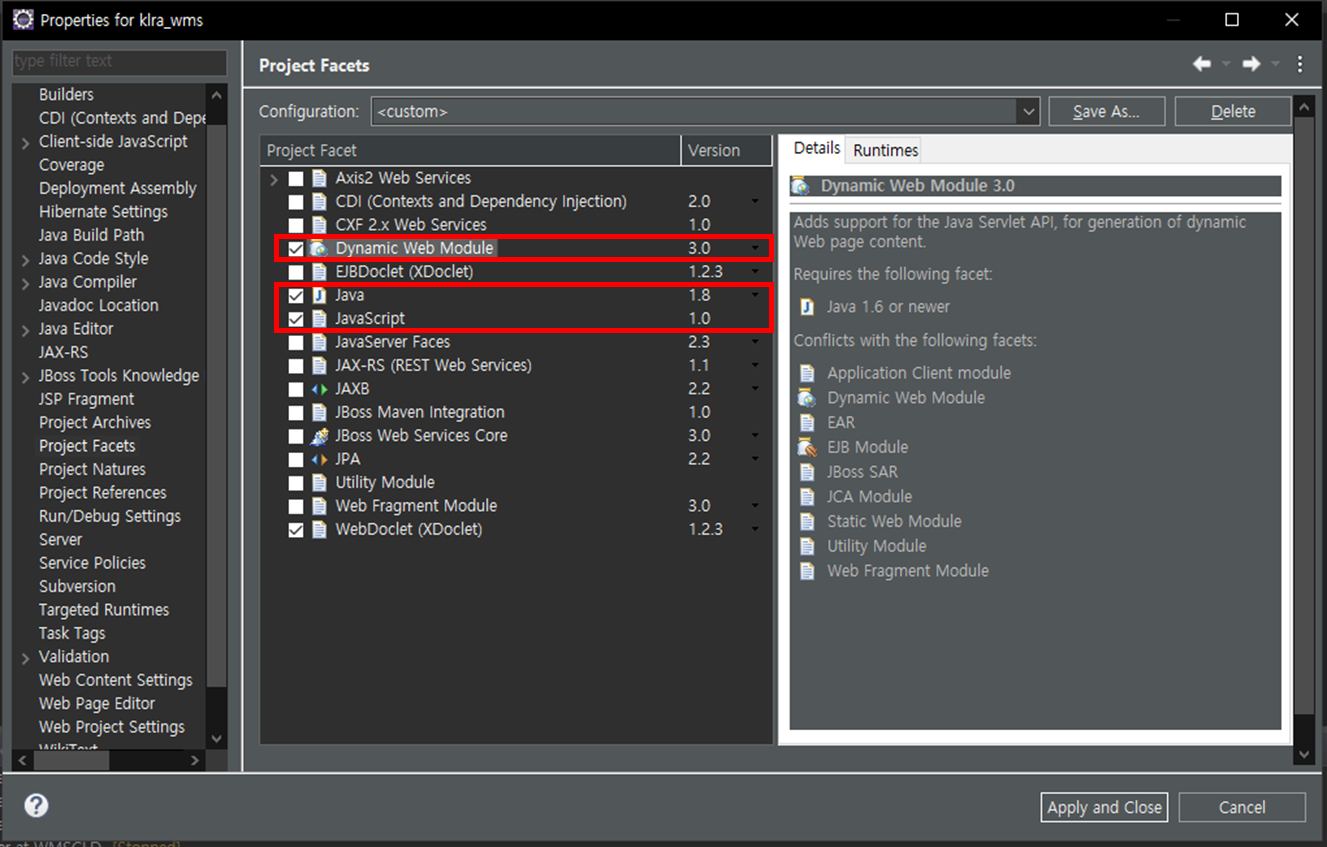Open the Configuration combo box dropdown
1327x847 pixels.
tap(1028, 112)
